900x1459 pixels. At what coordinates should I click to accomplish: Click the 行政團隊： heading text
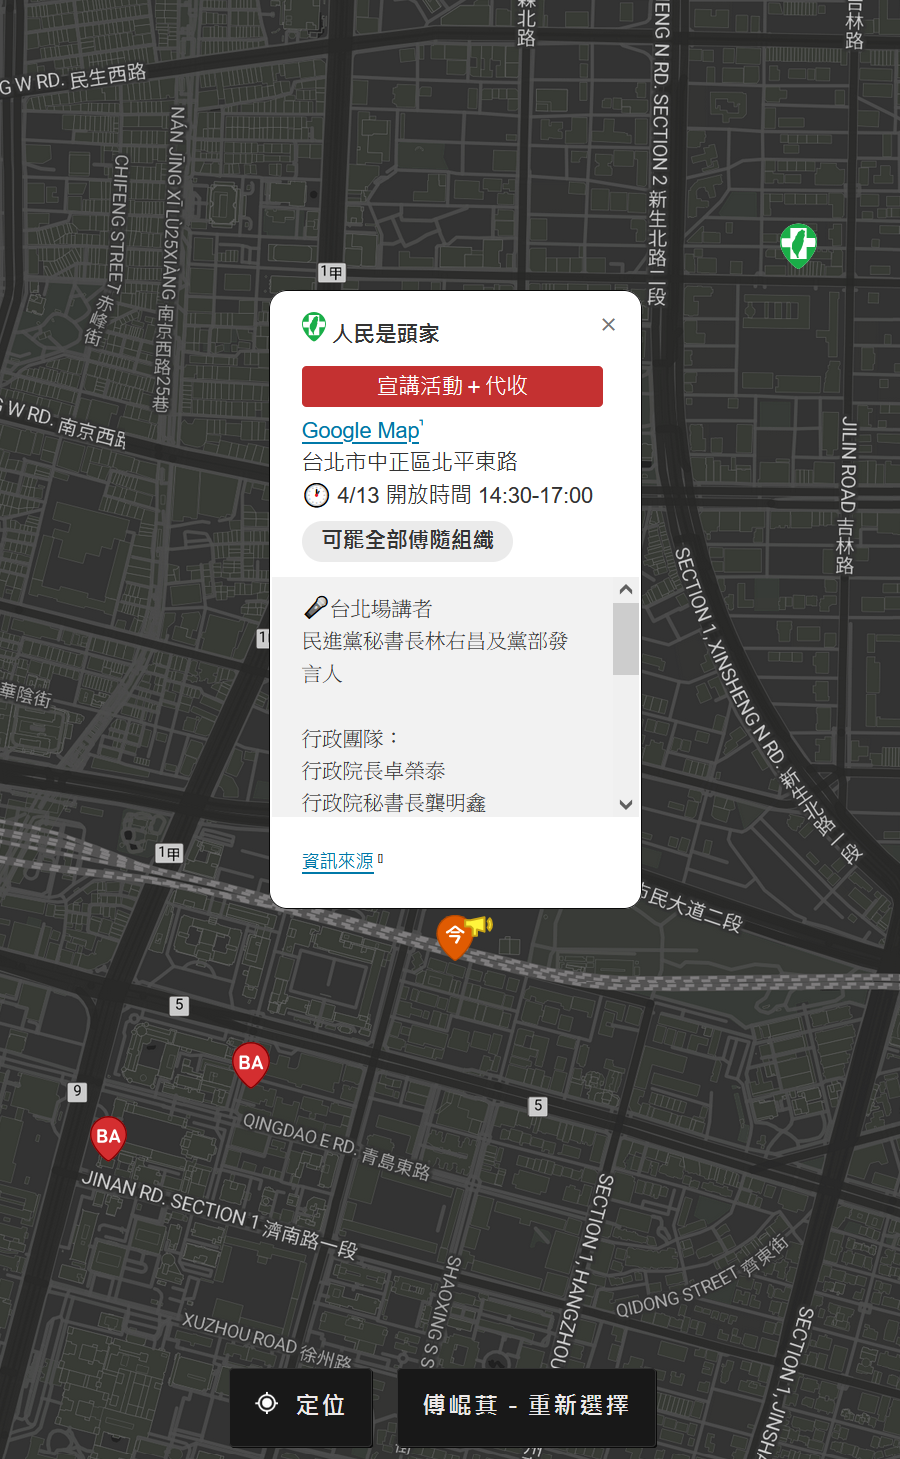click(351, 739)
